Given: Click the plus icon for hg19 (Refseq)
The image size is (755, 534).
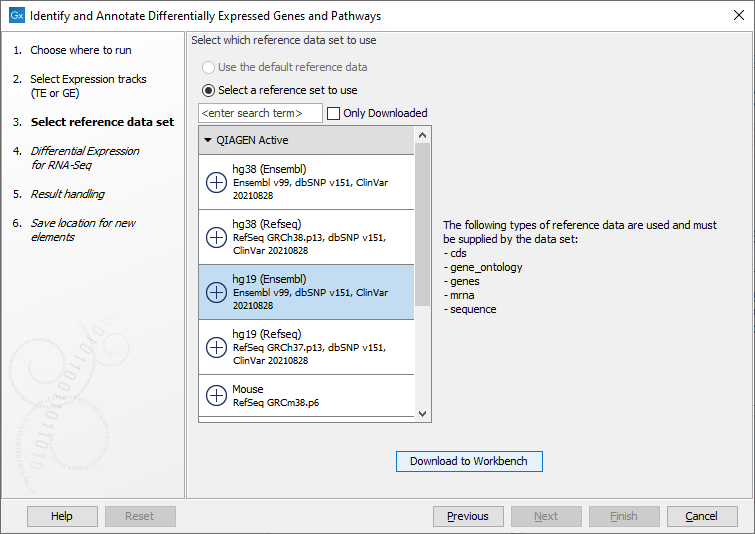Looking at the screenshot, I should (216, 347).
